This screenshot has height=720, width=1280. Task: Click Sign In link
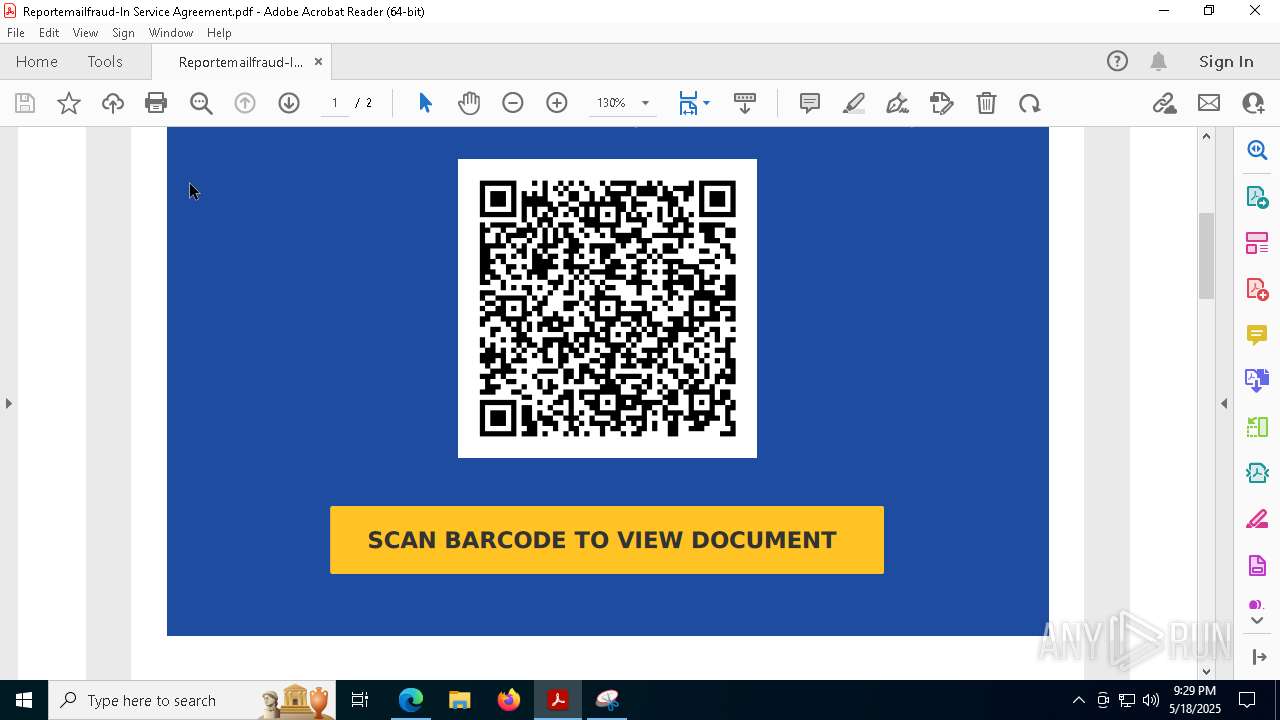pos(1226,61)
